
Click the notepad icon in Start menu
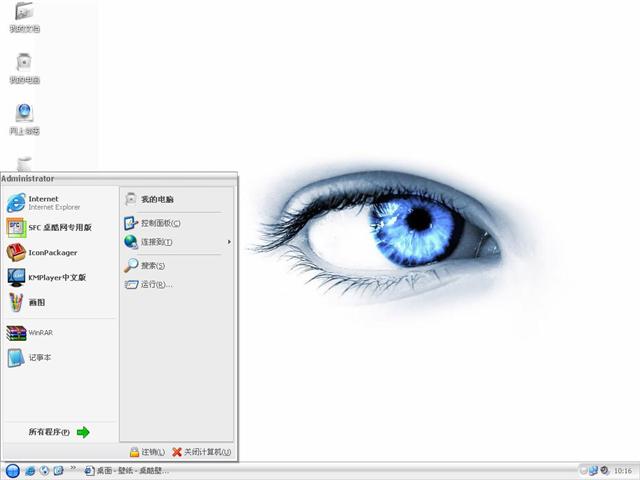click(x=16, y=358)
